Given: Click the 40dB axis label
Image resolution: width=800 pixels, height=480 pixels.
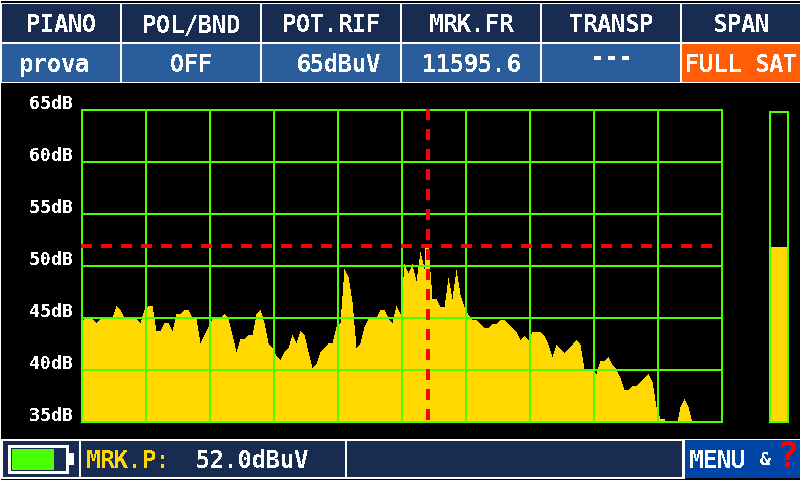Looking at the screenshot, I should click(x=51, y=363).
